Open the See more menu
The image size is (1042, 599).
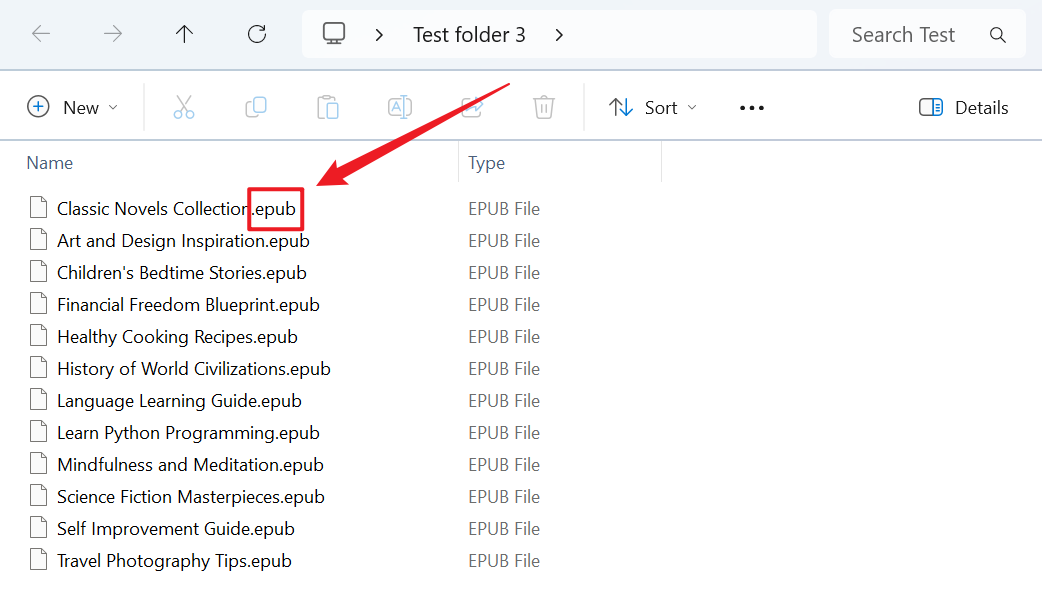click(x=751, y=106)
